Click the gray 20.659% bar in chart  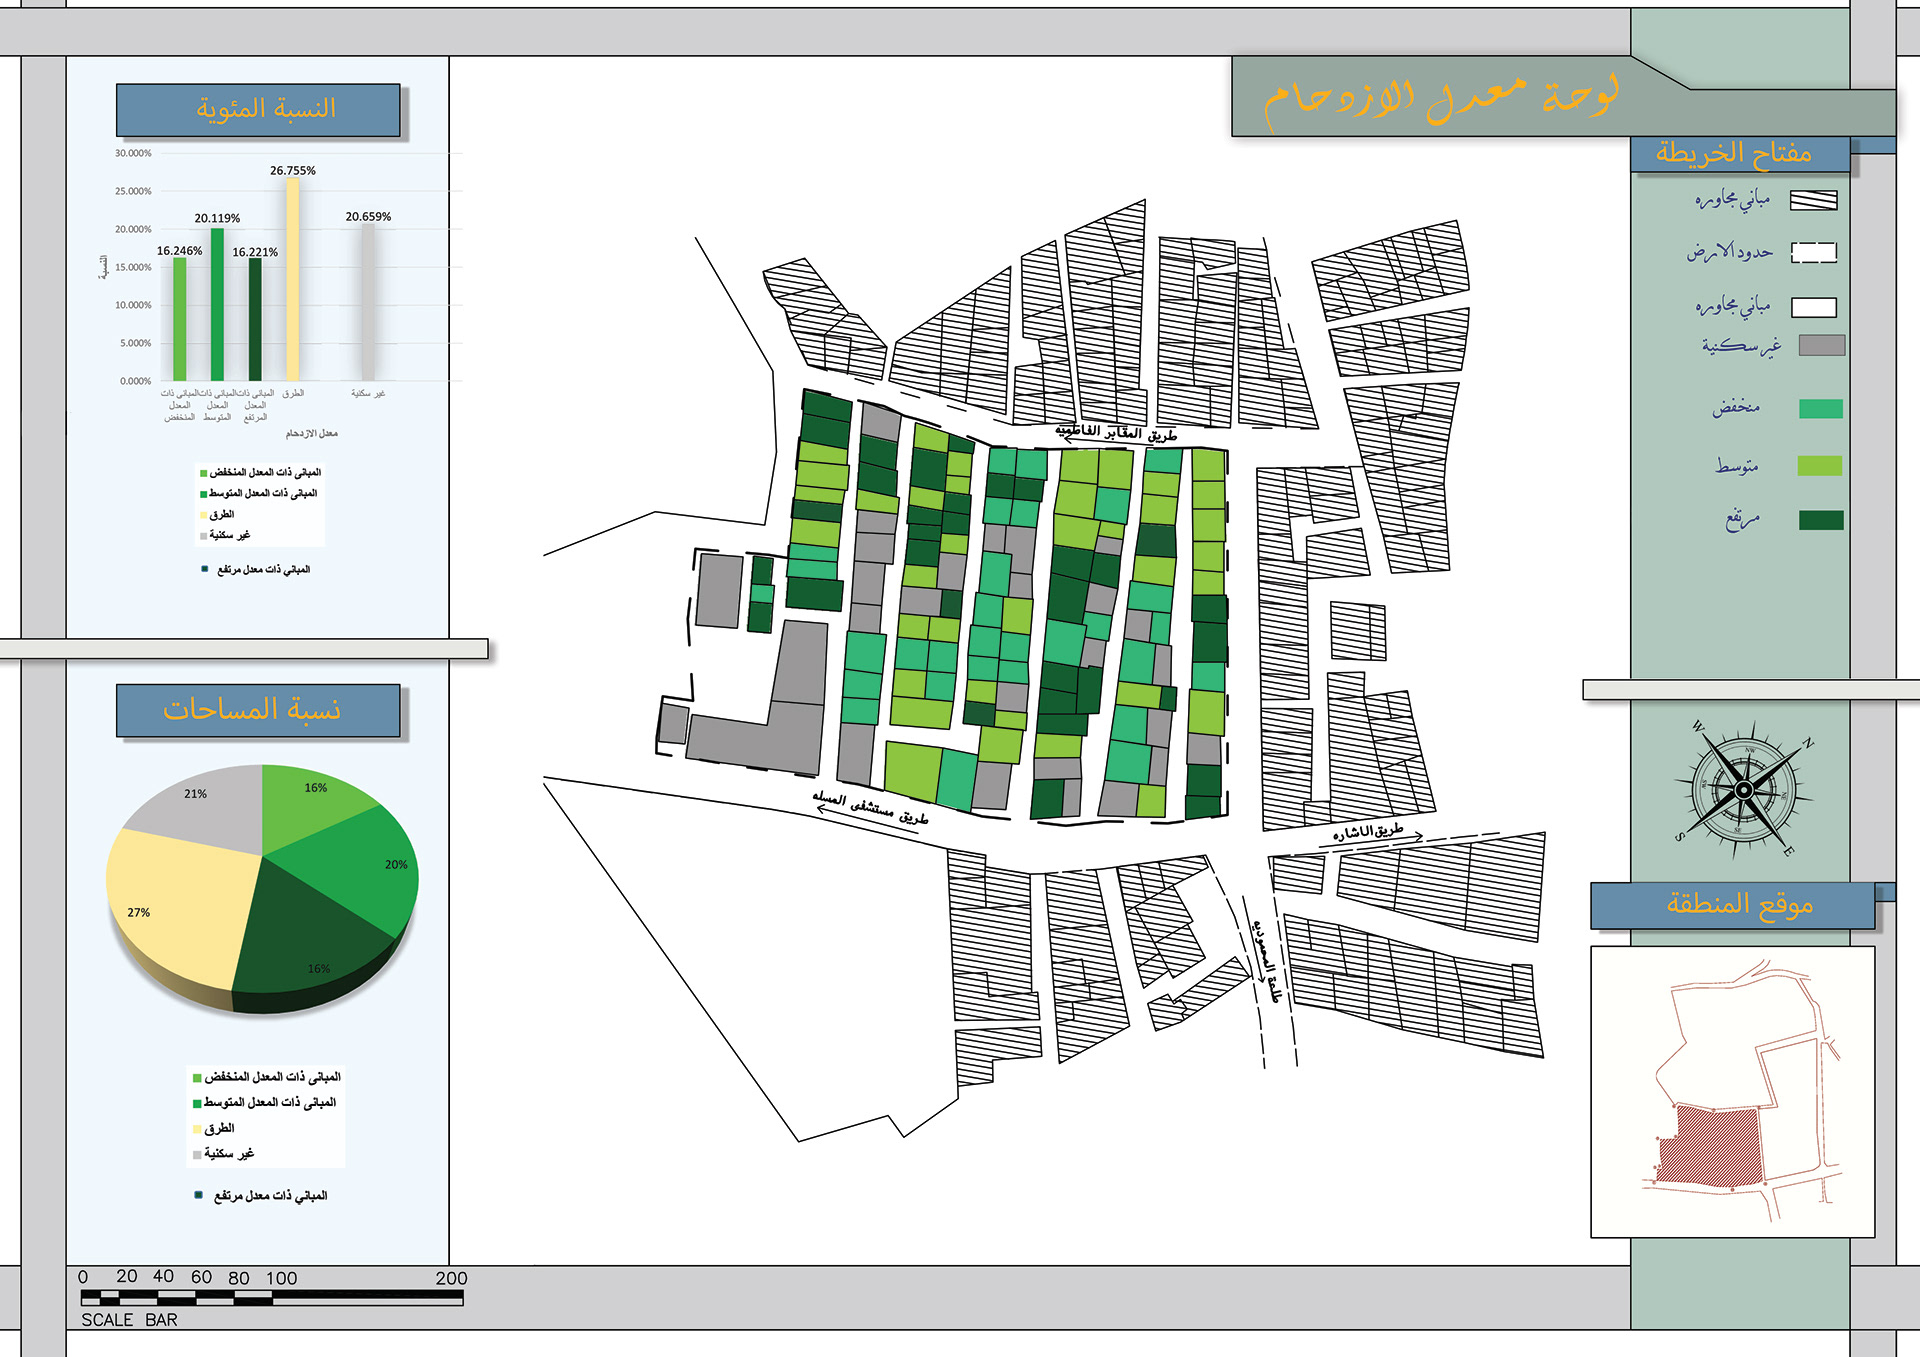click(368, 300)
